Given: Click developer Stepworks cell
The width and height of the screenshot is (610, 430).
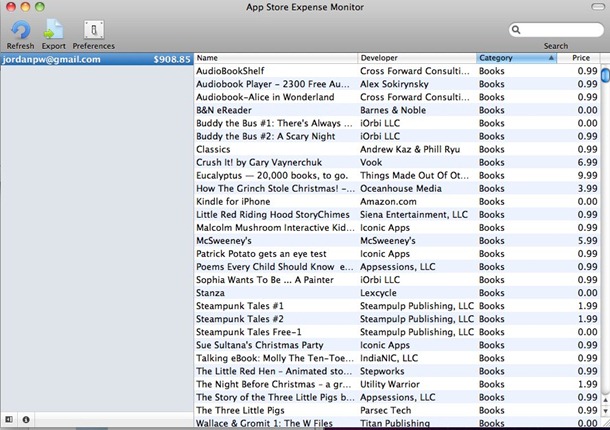Looking at the screenshot, I should click(x=382, y=371).
